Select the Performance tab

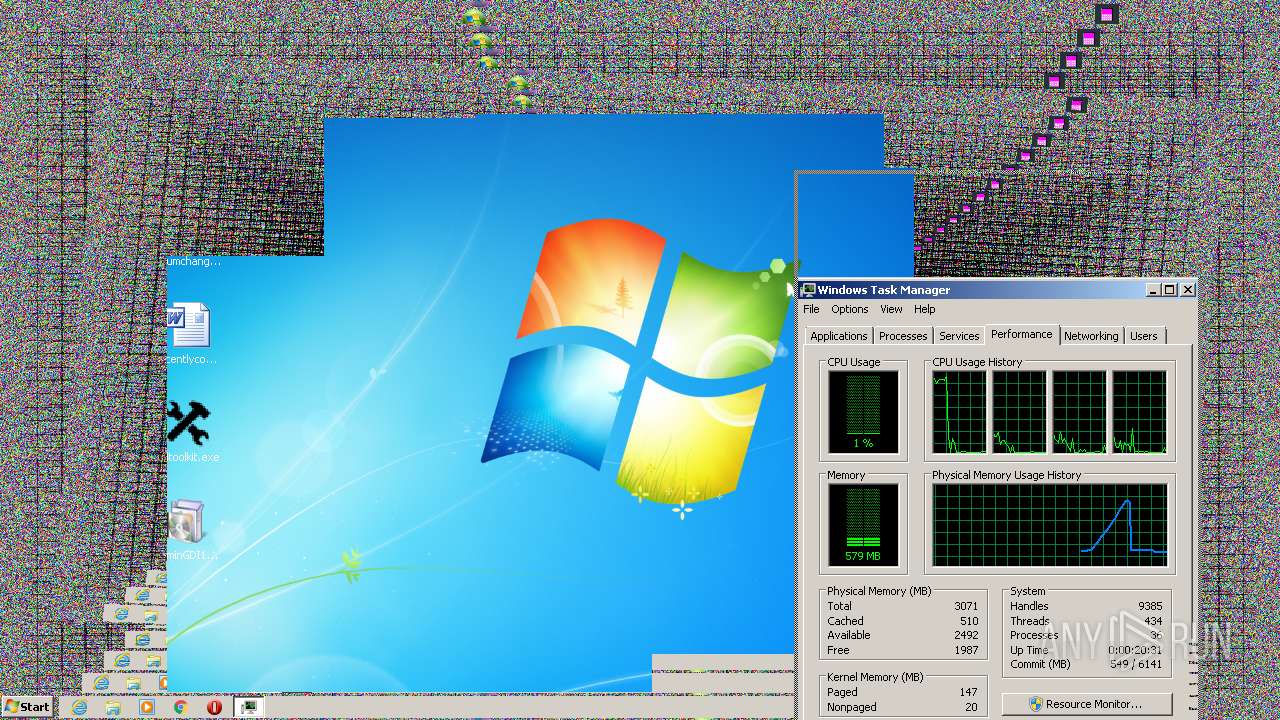tap(1022, 334)
